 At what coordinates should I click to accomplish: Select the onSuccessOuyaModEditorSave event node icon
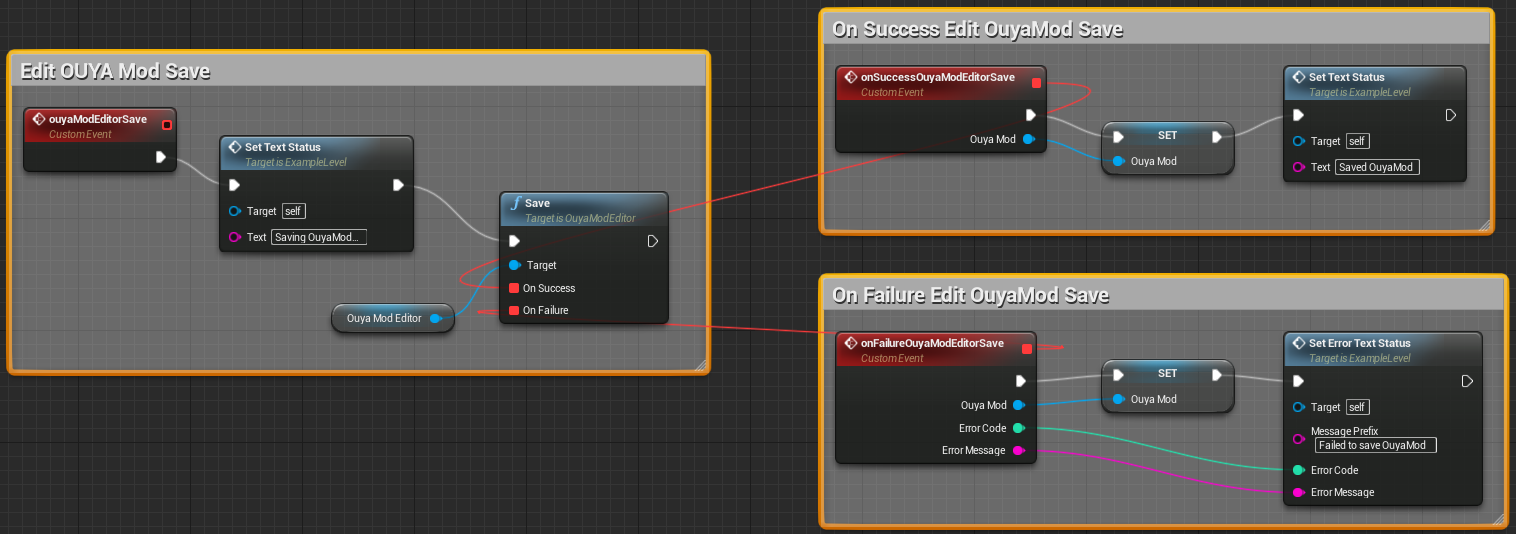(x=851, y=77)
